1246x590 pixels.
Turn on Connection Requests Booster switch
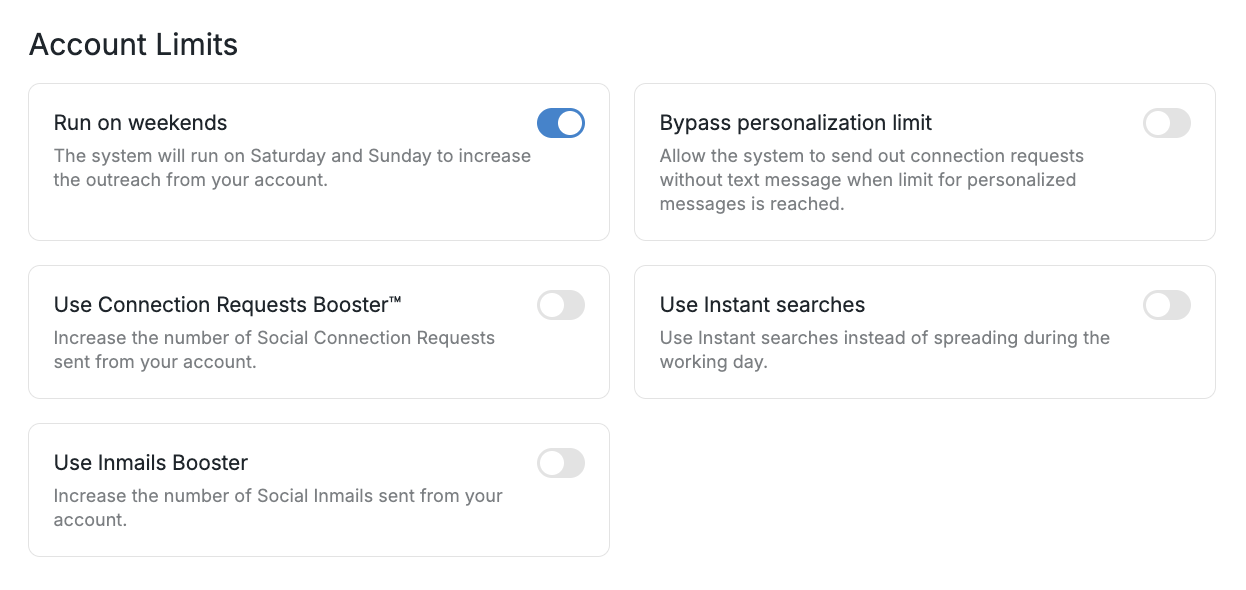(560, 305)
